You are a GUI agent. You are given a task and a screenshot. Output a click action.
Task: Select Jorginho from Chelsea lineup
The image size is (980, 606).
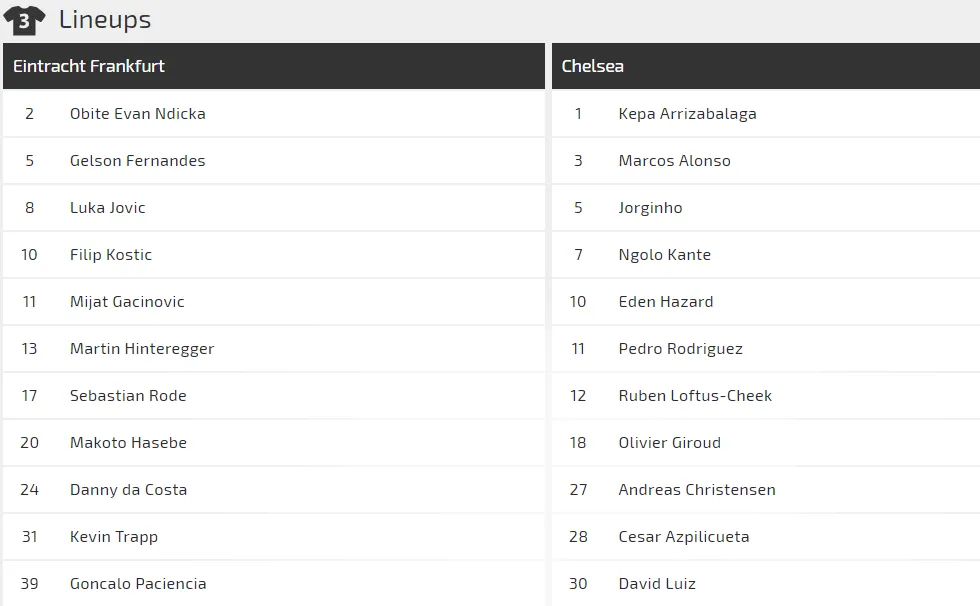651,208
